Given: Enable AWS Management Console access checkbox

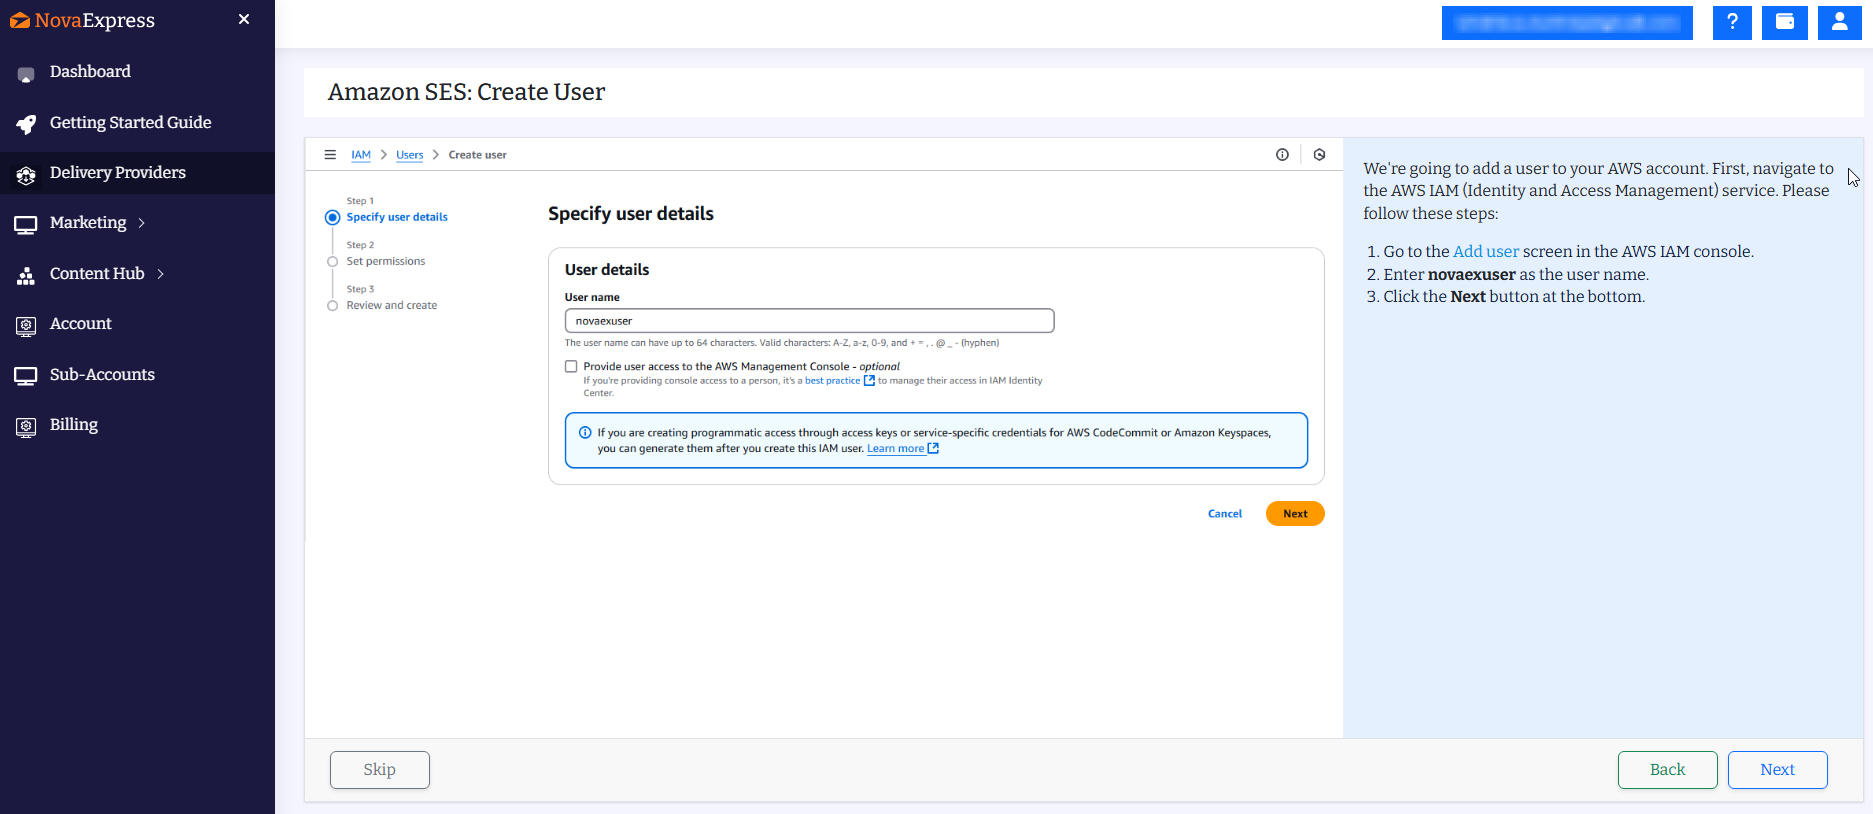Looking at the screenshot, I should tap(571, 367).
